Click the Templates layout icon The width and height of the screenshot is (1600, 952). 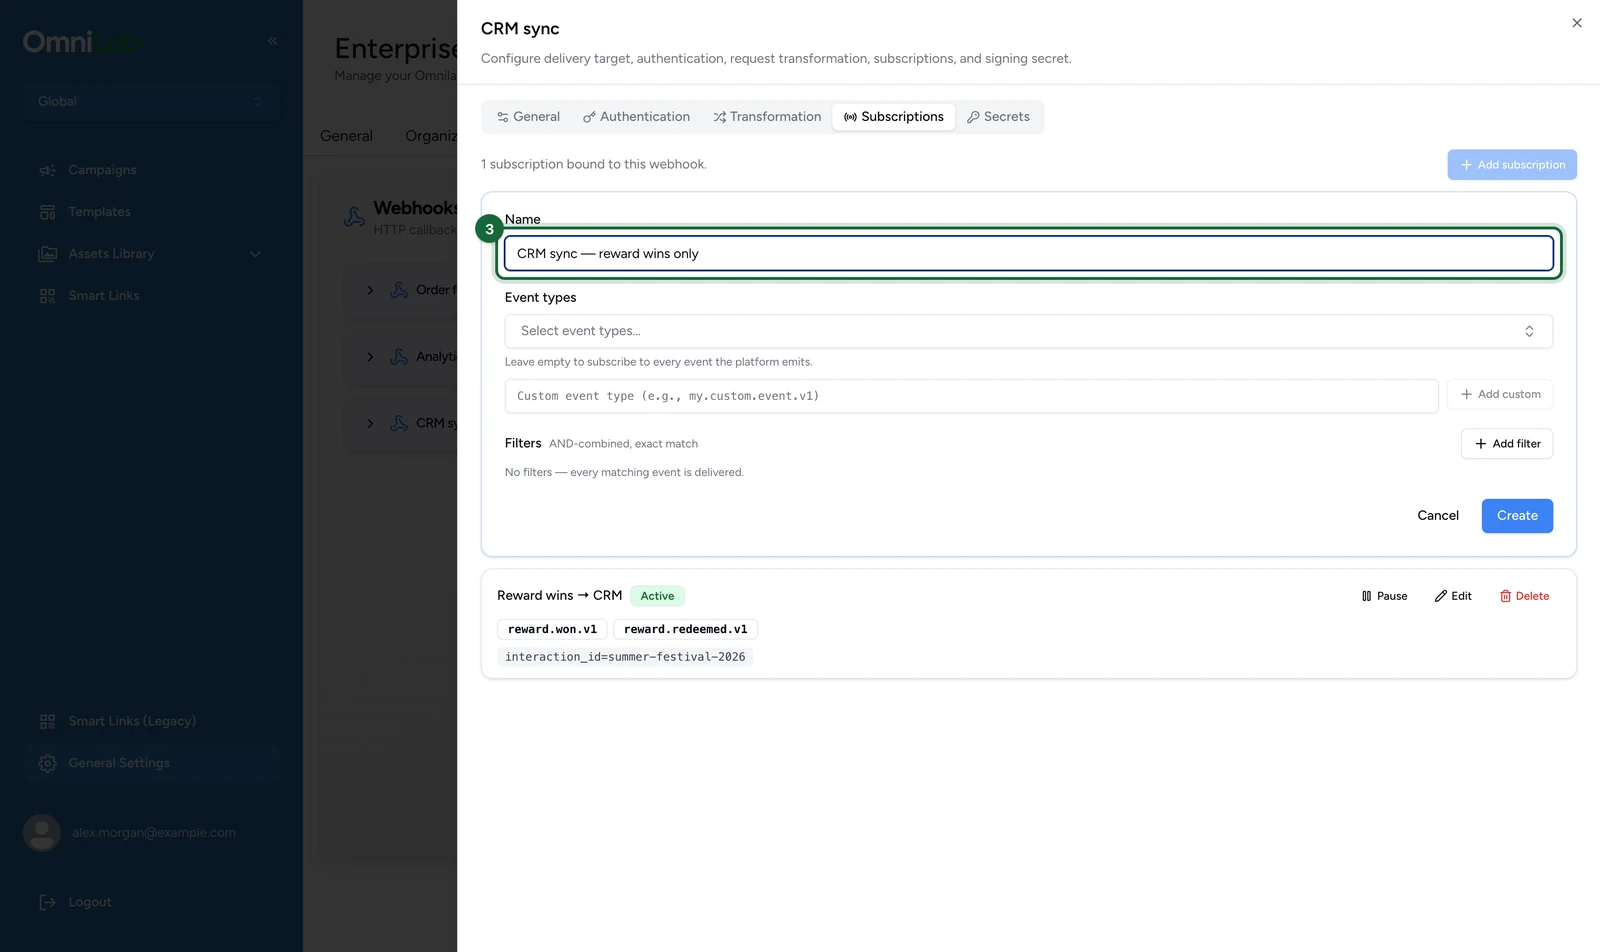[x=47, y=212]
